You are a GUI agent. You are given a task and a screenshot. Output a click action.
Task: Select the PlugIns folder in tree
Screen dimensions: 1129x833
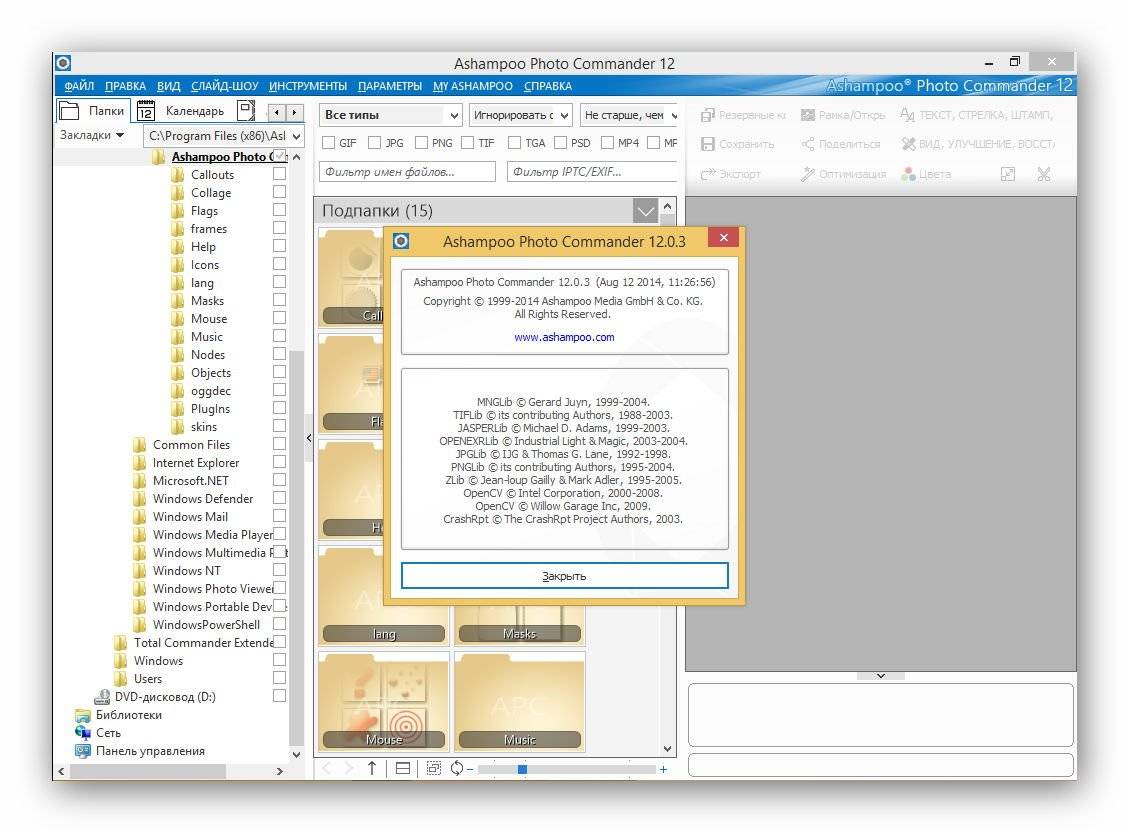tap(210, 408)
